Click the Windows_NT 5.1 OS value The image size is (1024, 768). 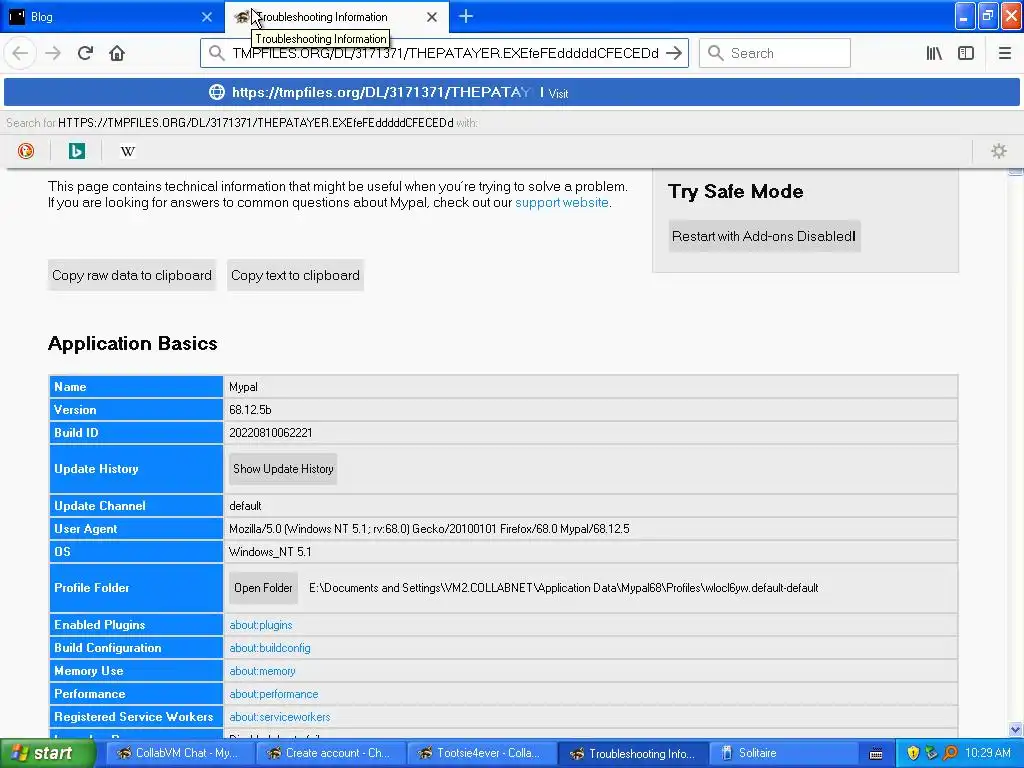tap(270, 551)
